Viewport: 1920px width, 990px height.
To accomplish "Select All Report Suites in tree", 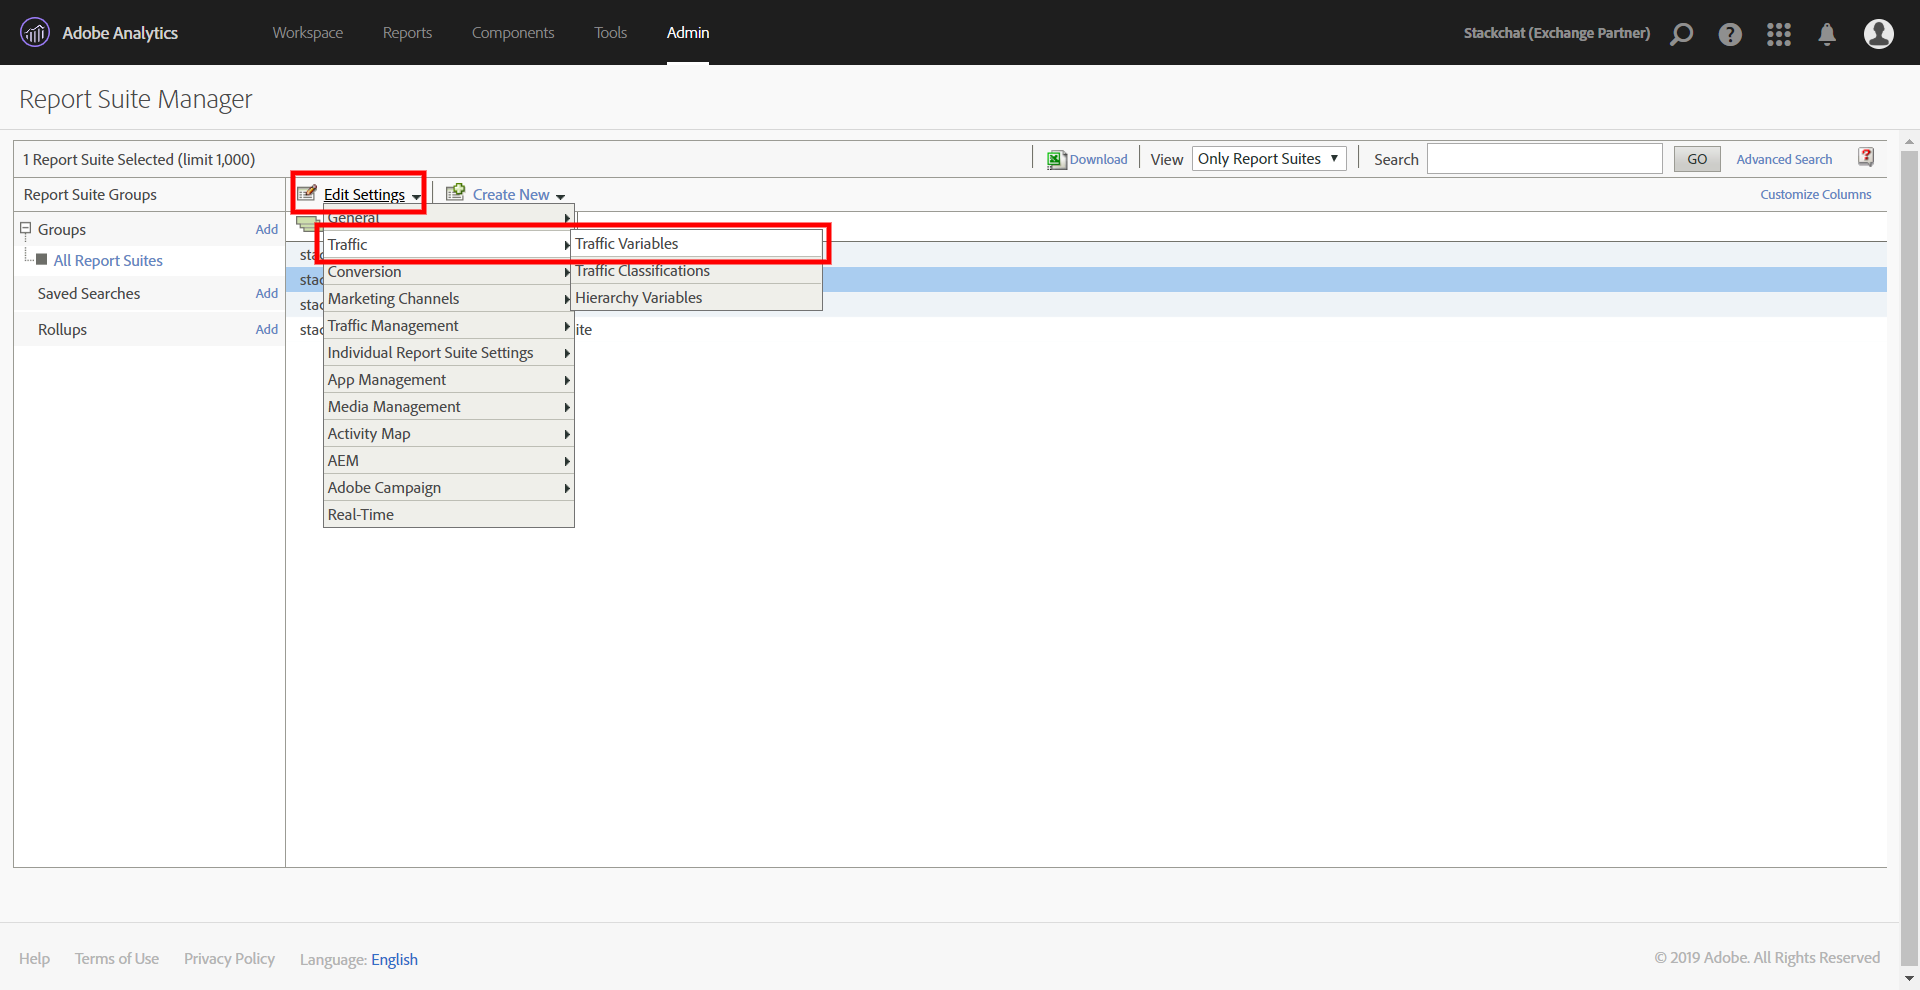I will 108,261.
